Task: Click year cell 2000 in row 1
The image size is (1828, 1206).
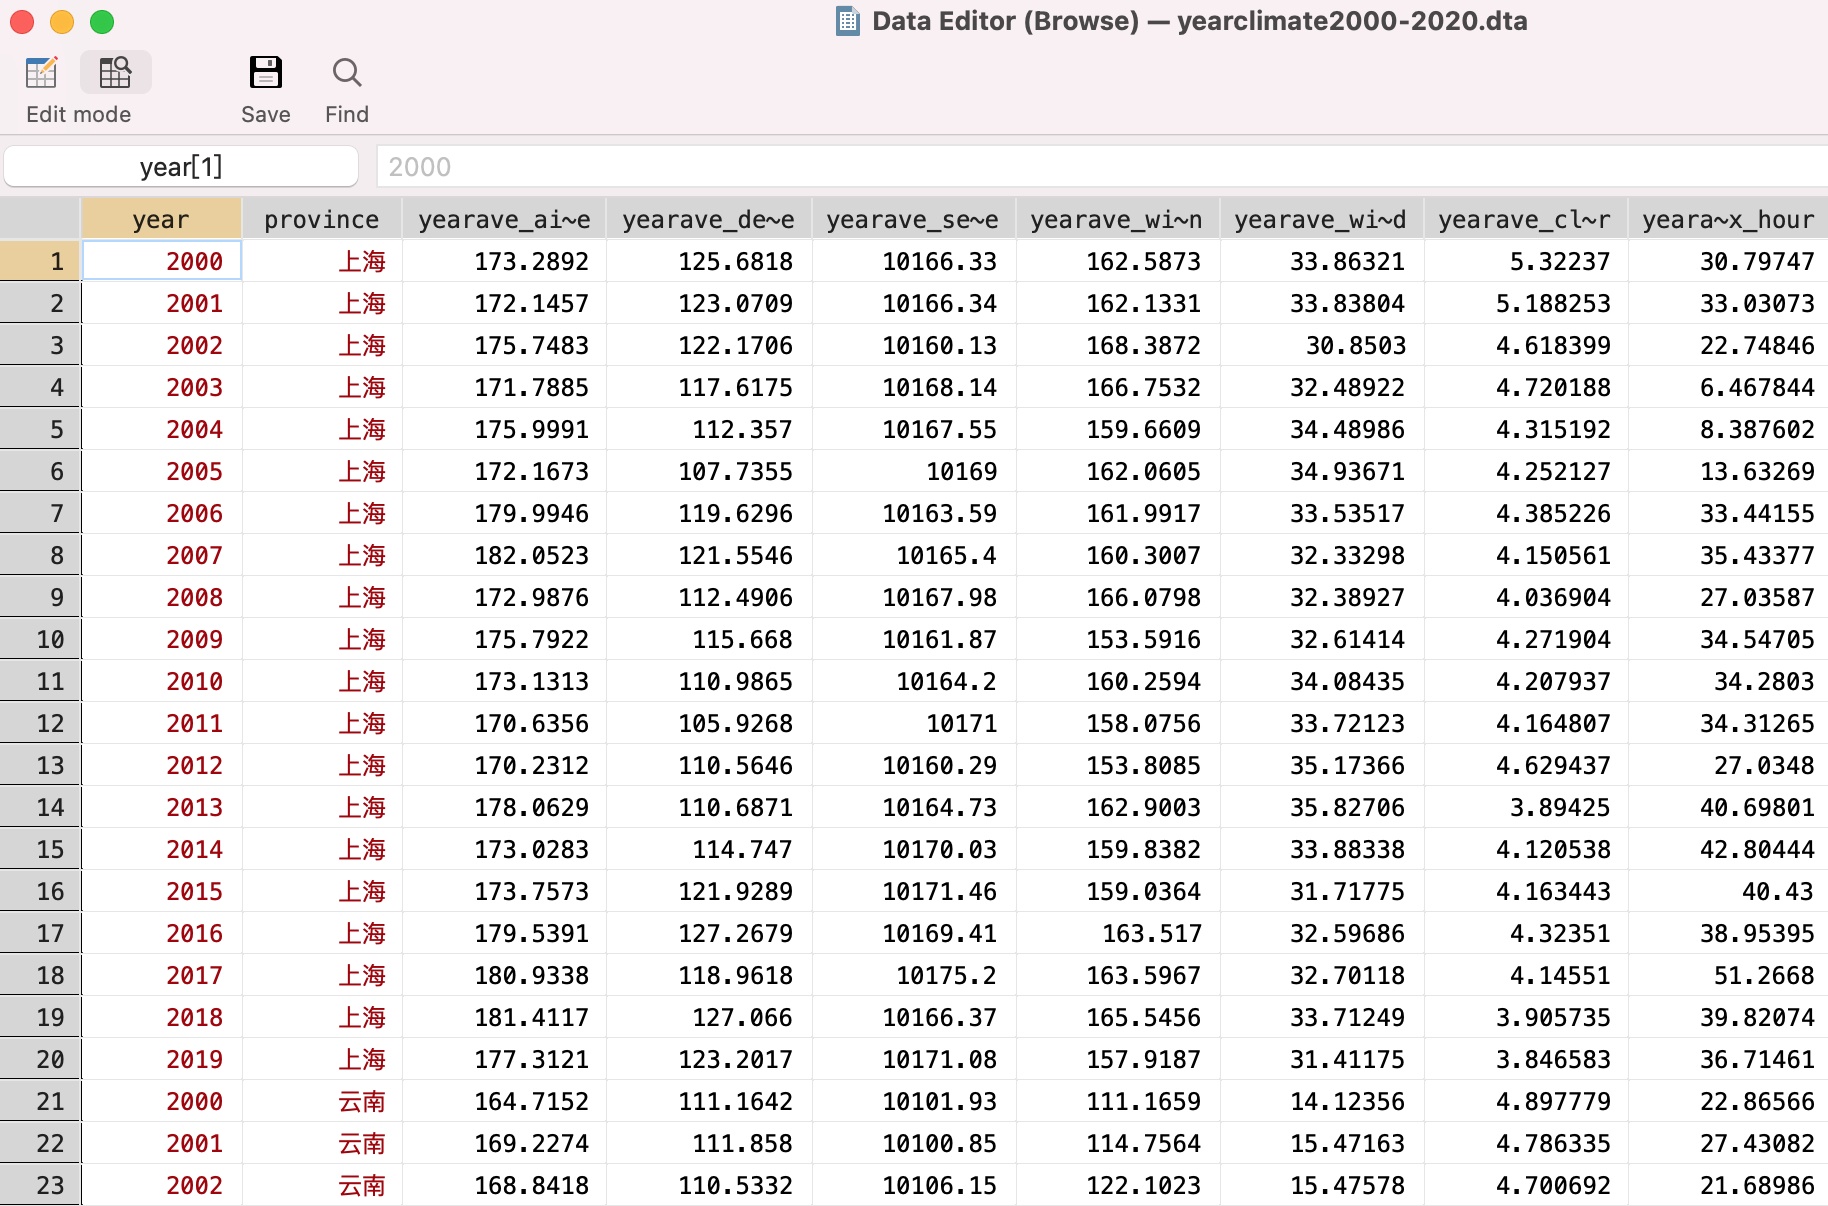Action: pyautogui.click(x=161, y=261)
